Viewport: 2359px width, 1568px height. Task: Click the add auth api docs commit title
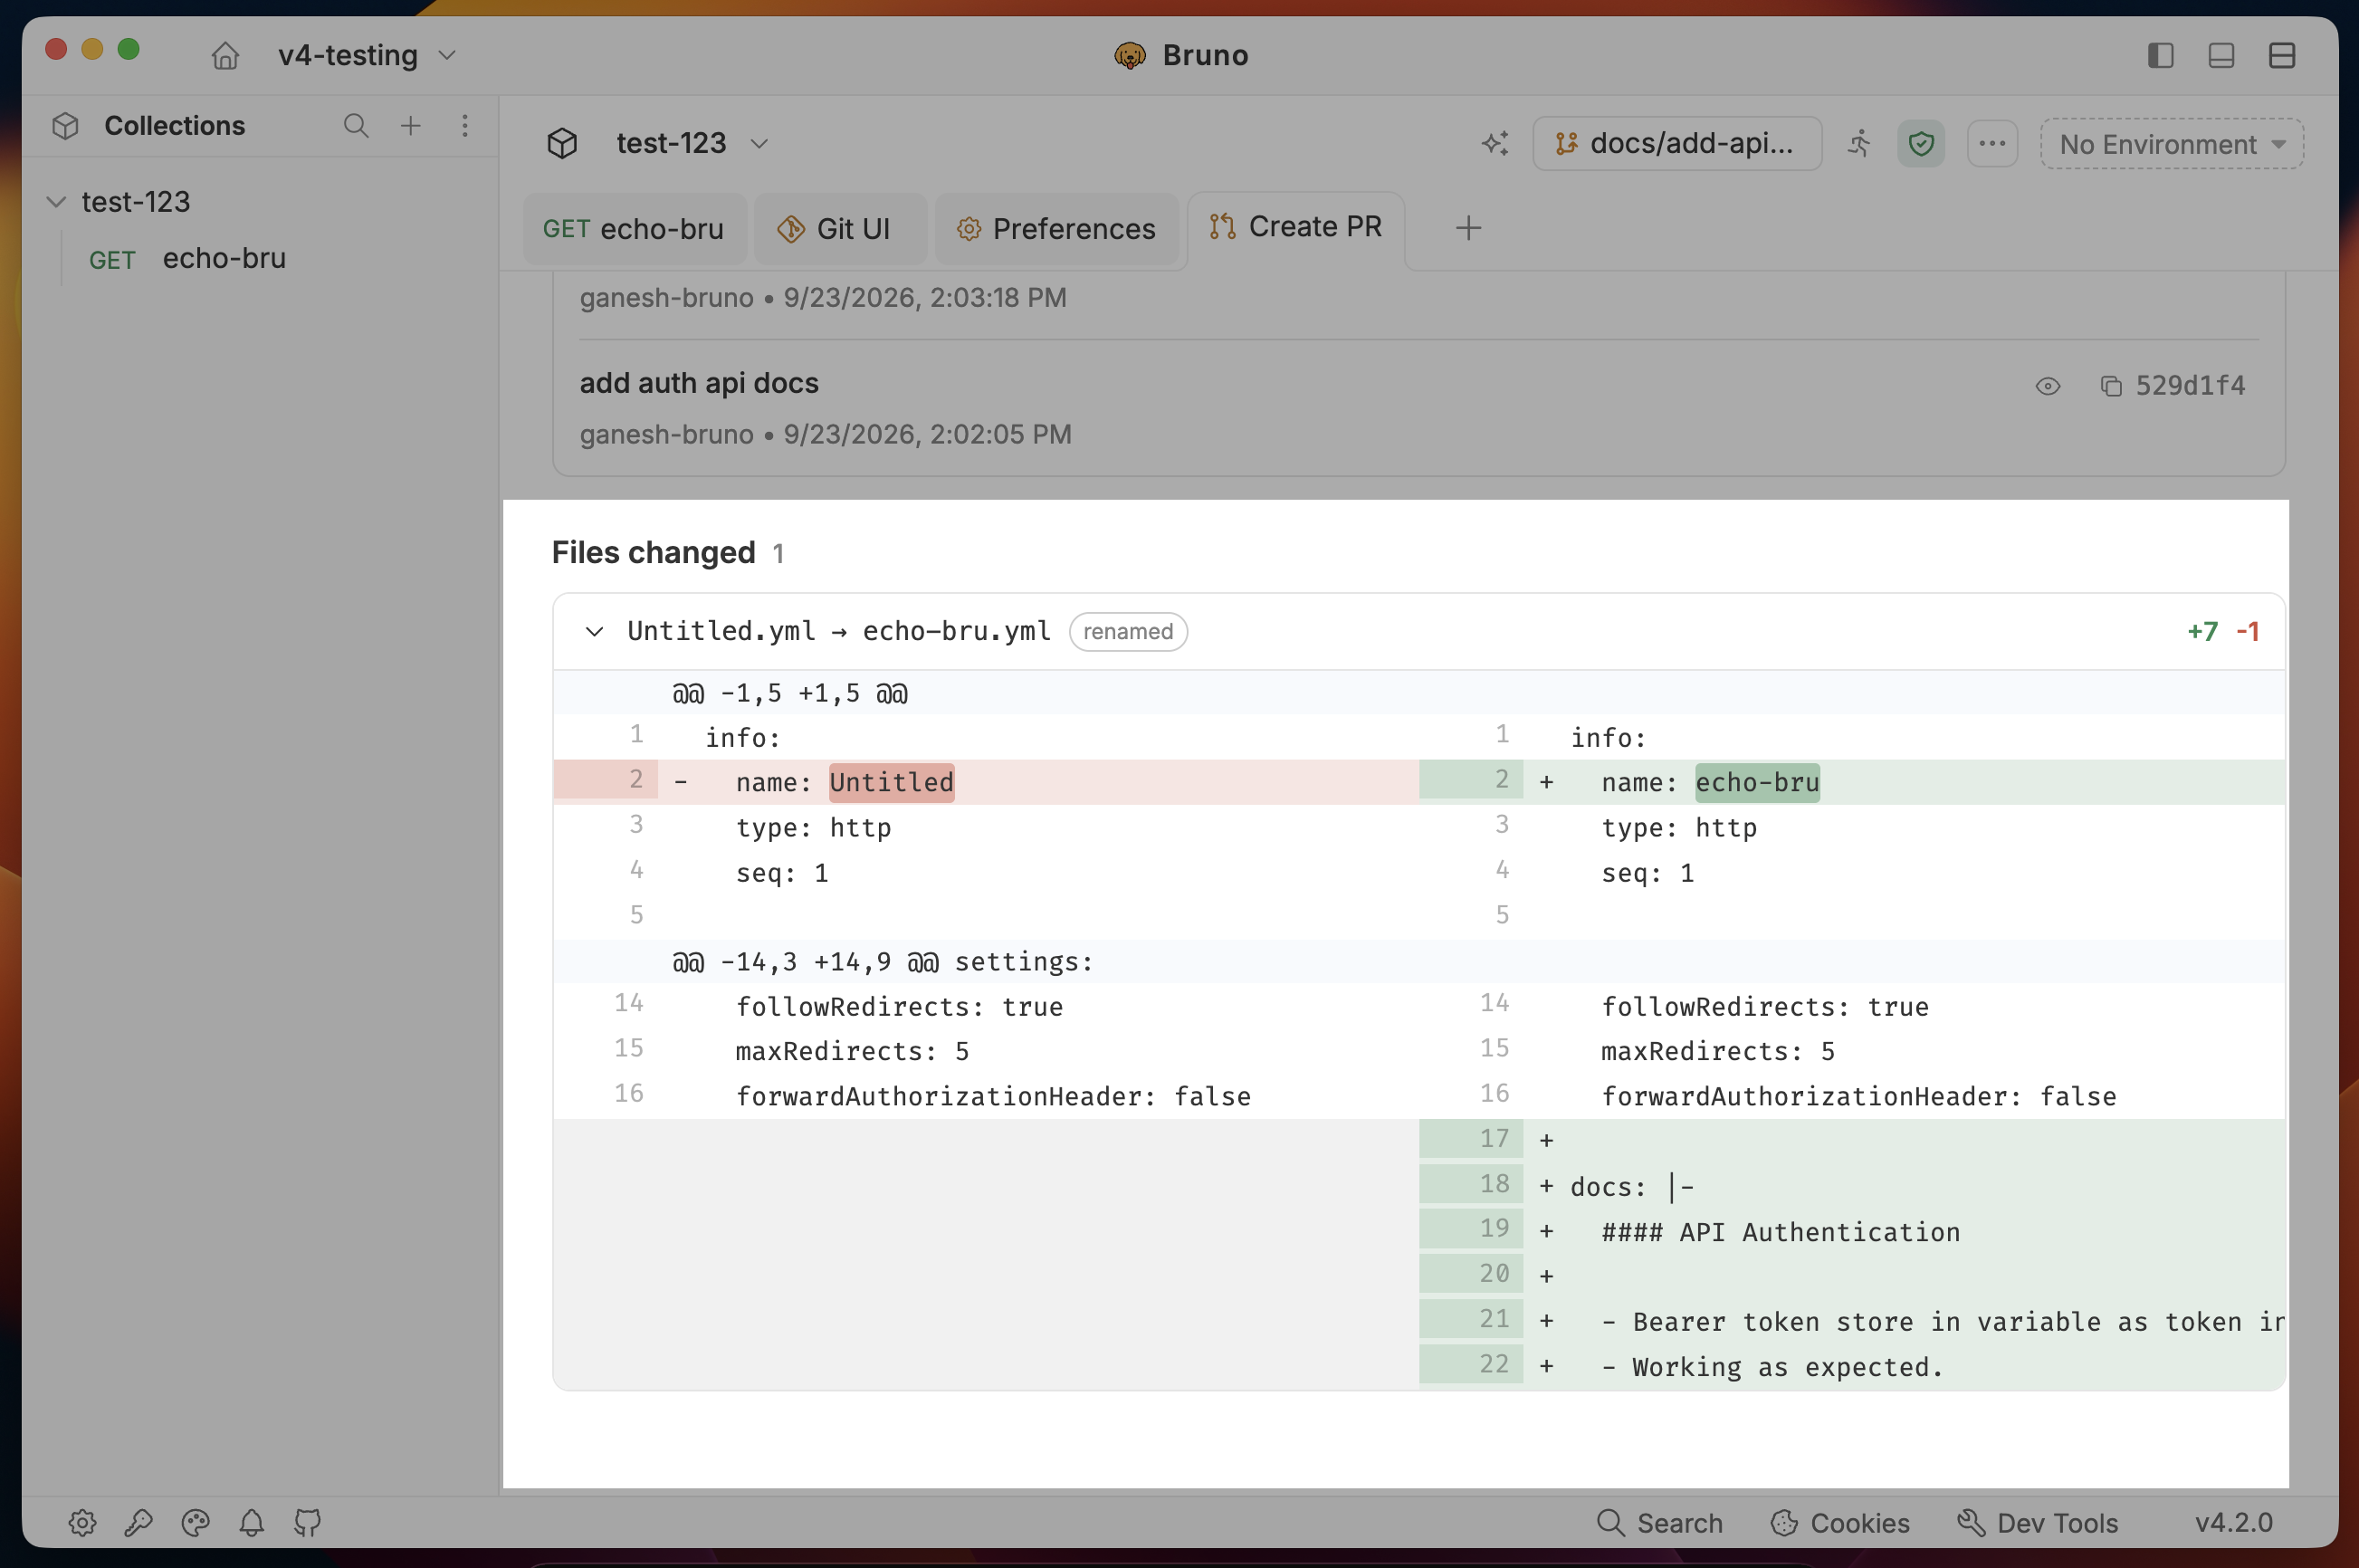pos(699,383)
